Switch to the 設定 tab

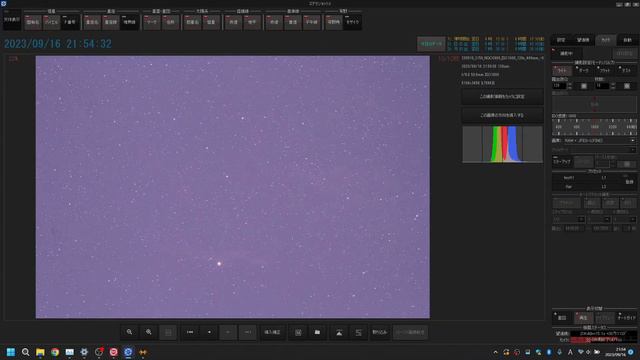pos(562,40)
